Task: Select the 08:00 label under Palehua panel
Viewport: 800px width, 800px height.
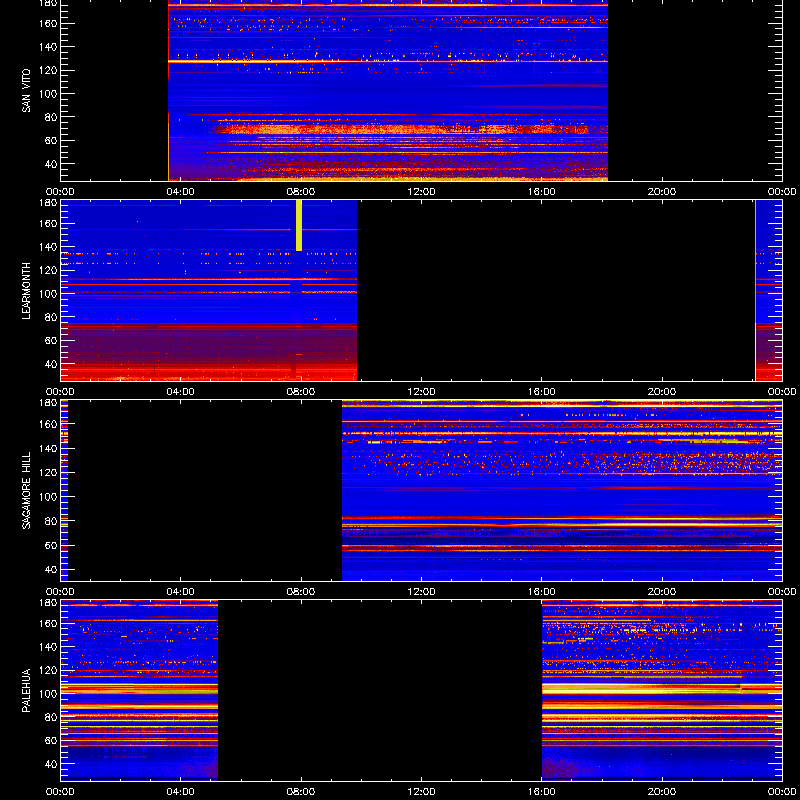Action: tap(301, 792)
